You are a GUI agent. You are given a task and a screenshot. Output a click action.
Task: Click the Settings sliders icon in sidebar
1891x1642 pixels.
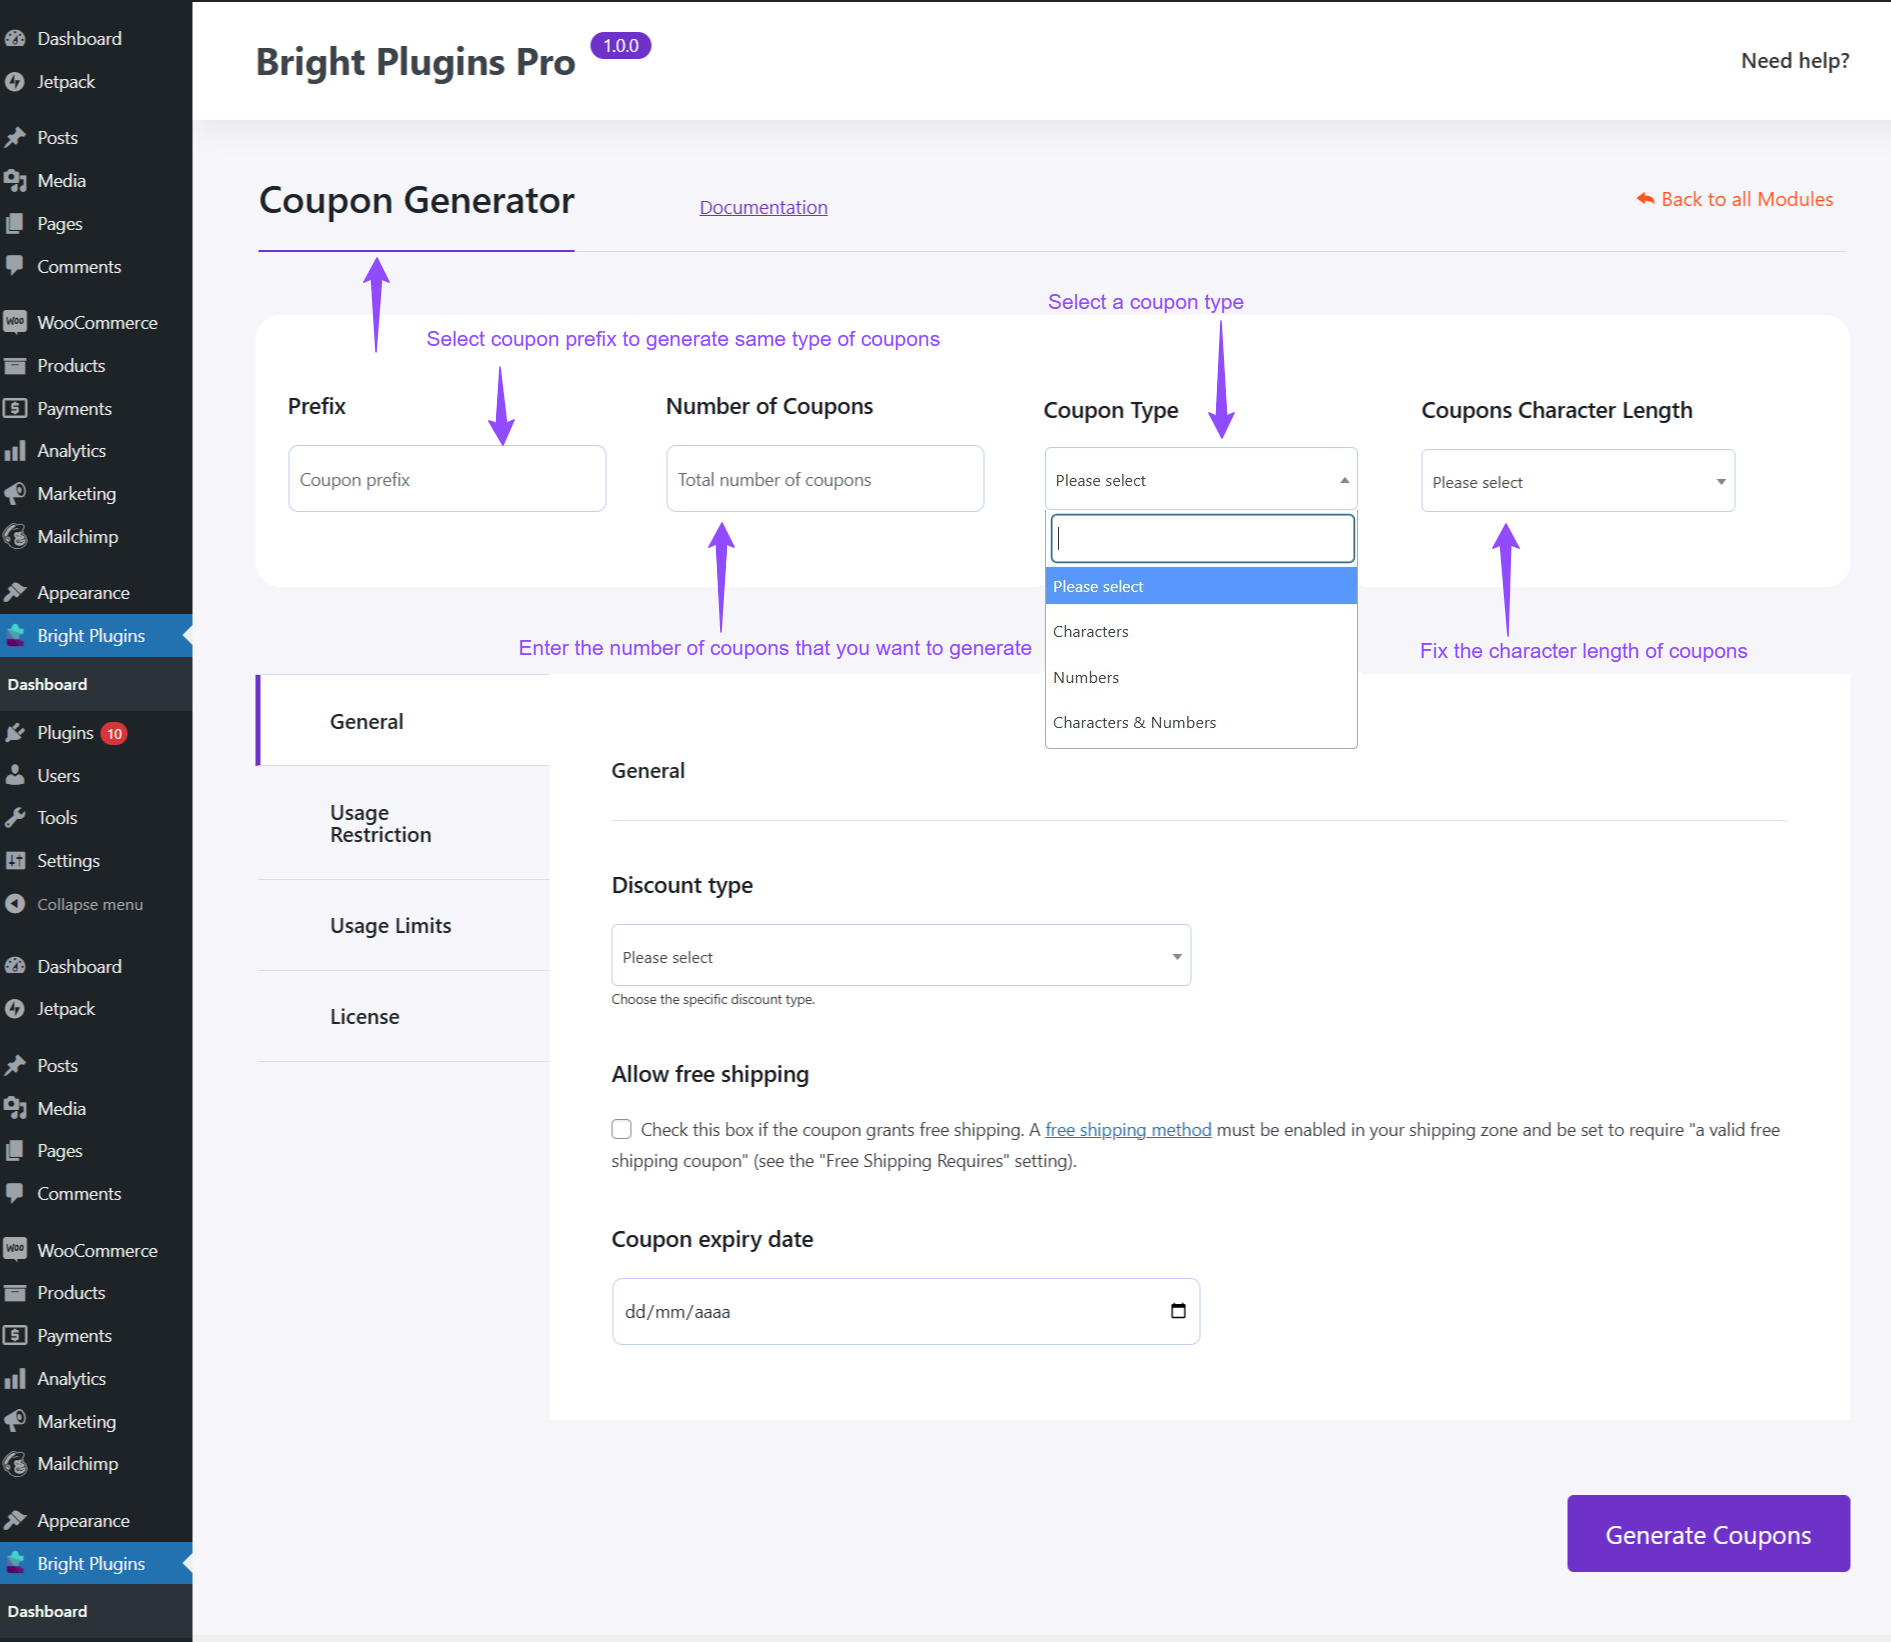[15, 861]
